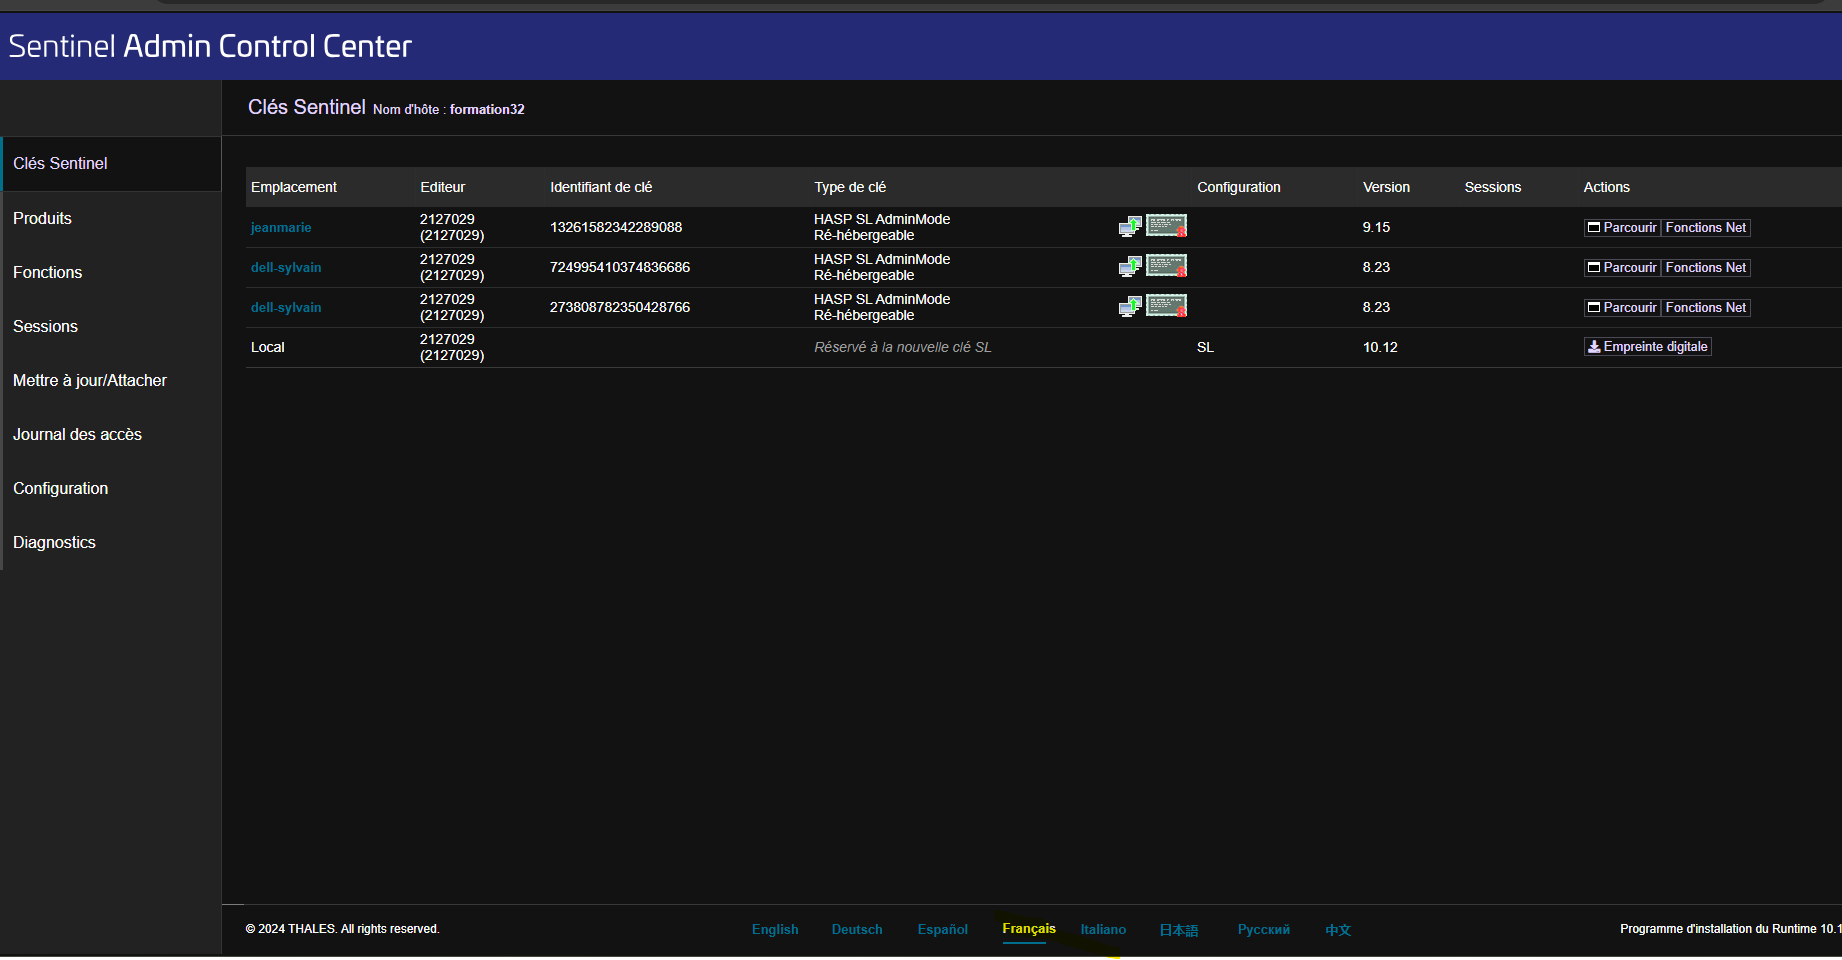Click the network computers icon in jeanmarie row
1842x960 pixels.
(1130, 227)
